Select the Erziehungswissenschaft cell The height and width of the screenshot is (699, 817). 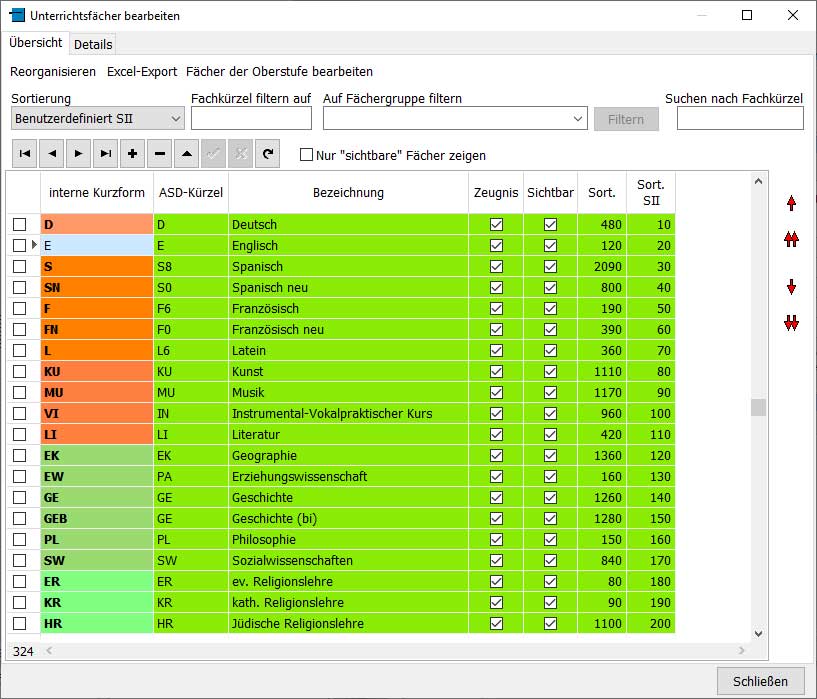[348, 477]
